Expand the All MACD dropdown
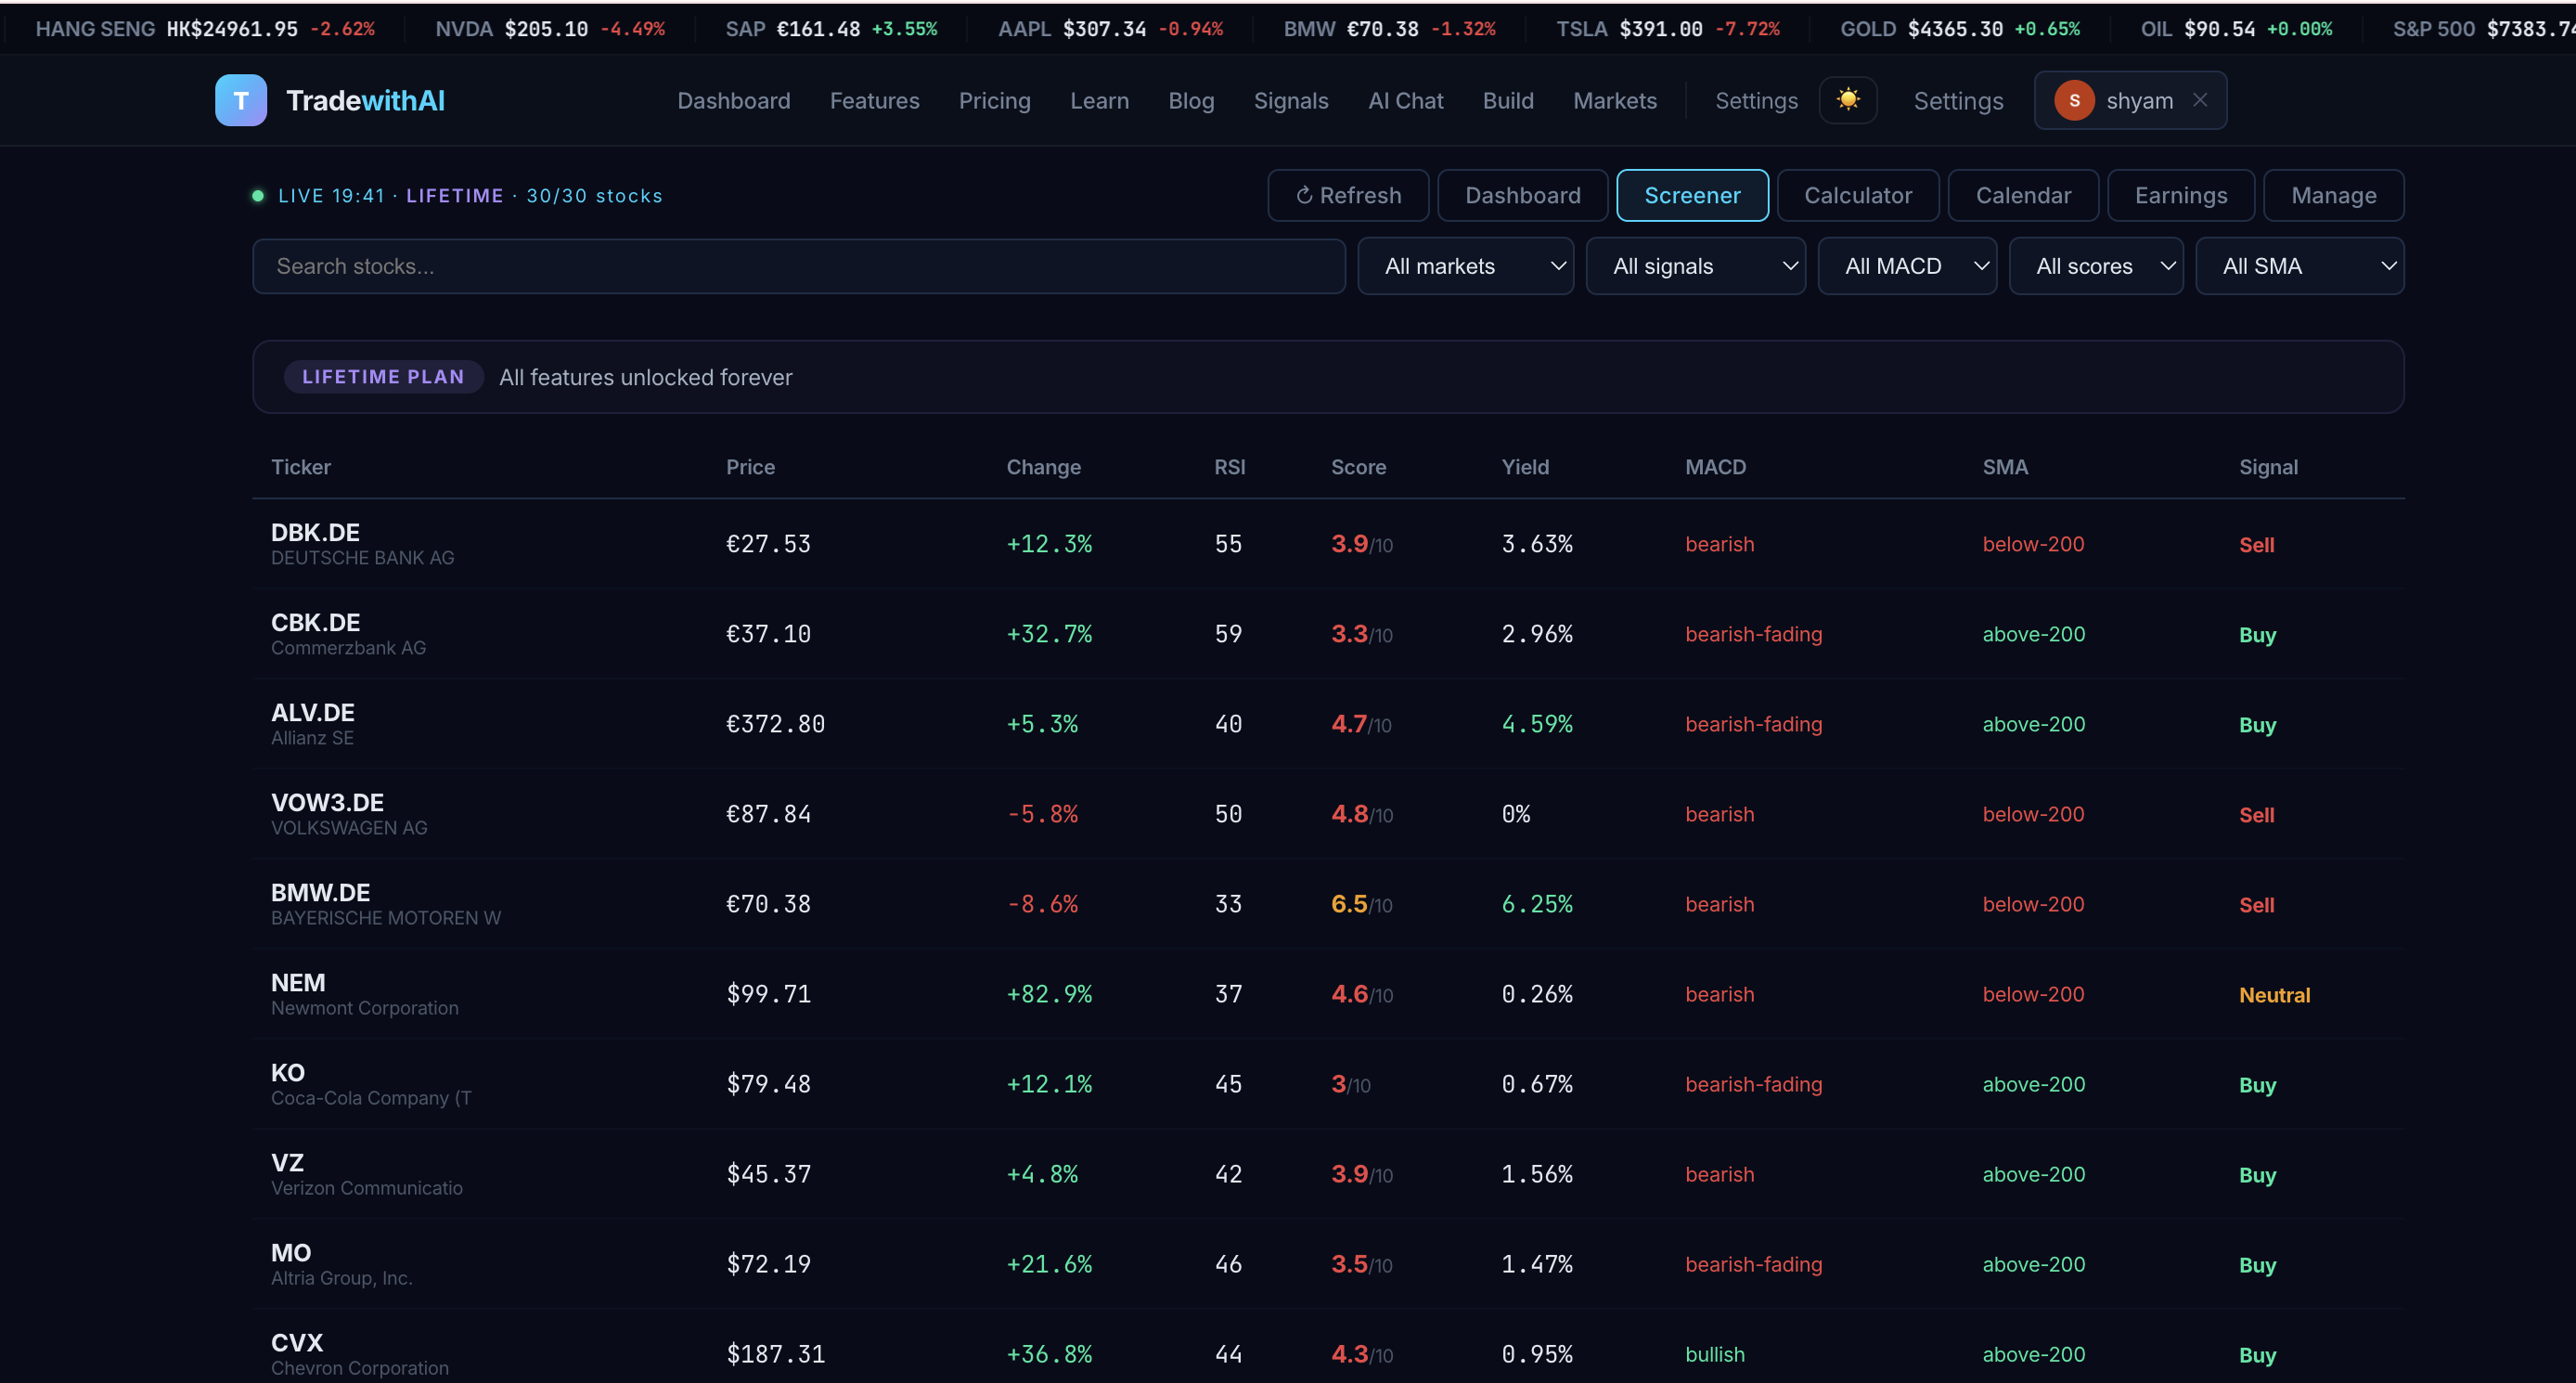Screen dimensions: 2576x1383 click(x=1907, y=266)
